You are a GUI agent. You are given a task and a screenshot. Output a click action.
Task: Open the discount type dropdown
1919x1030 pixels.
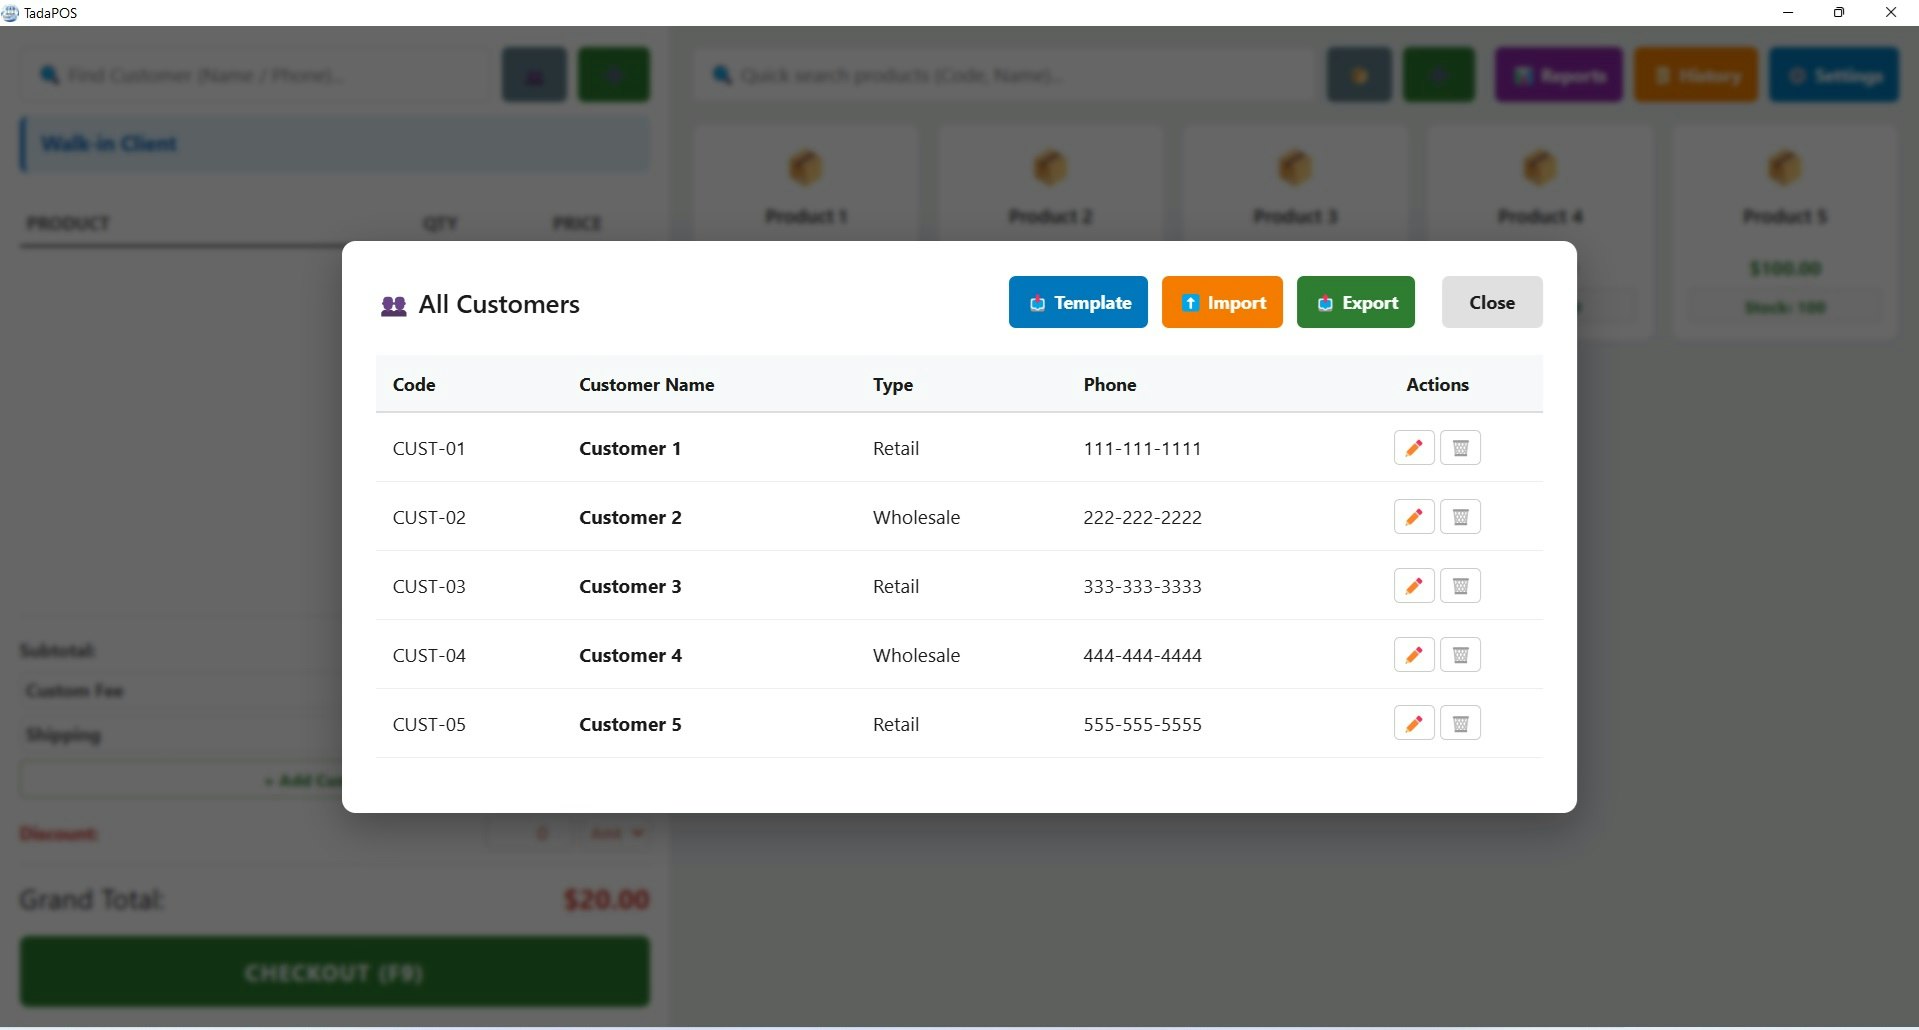(614, 833)
